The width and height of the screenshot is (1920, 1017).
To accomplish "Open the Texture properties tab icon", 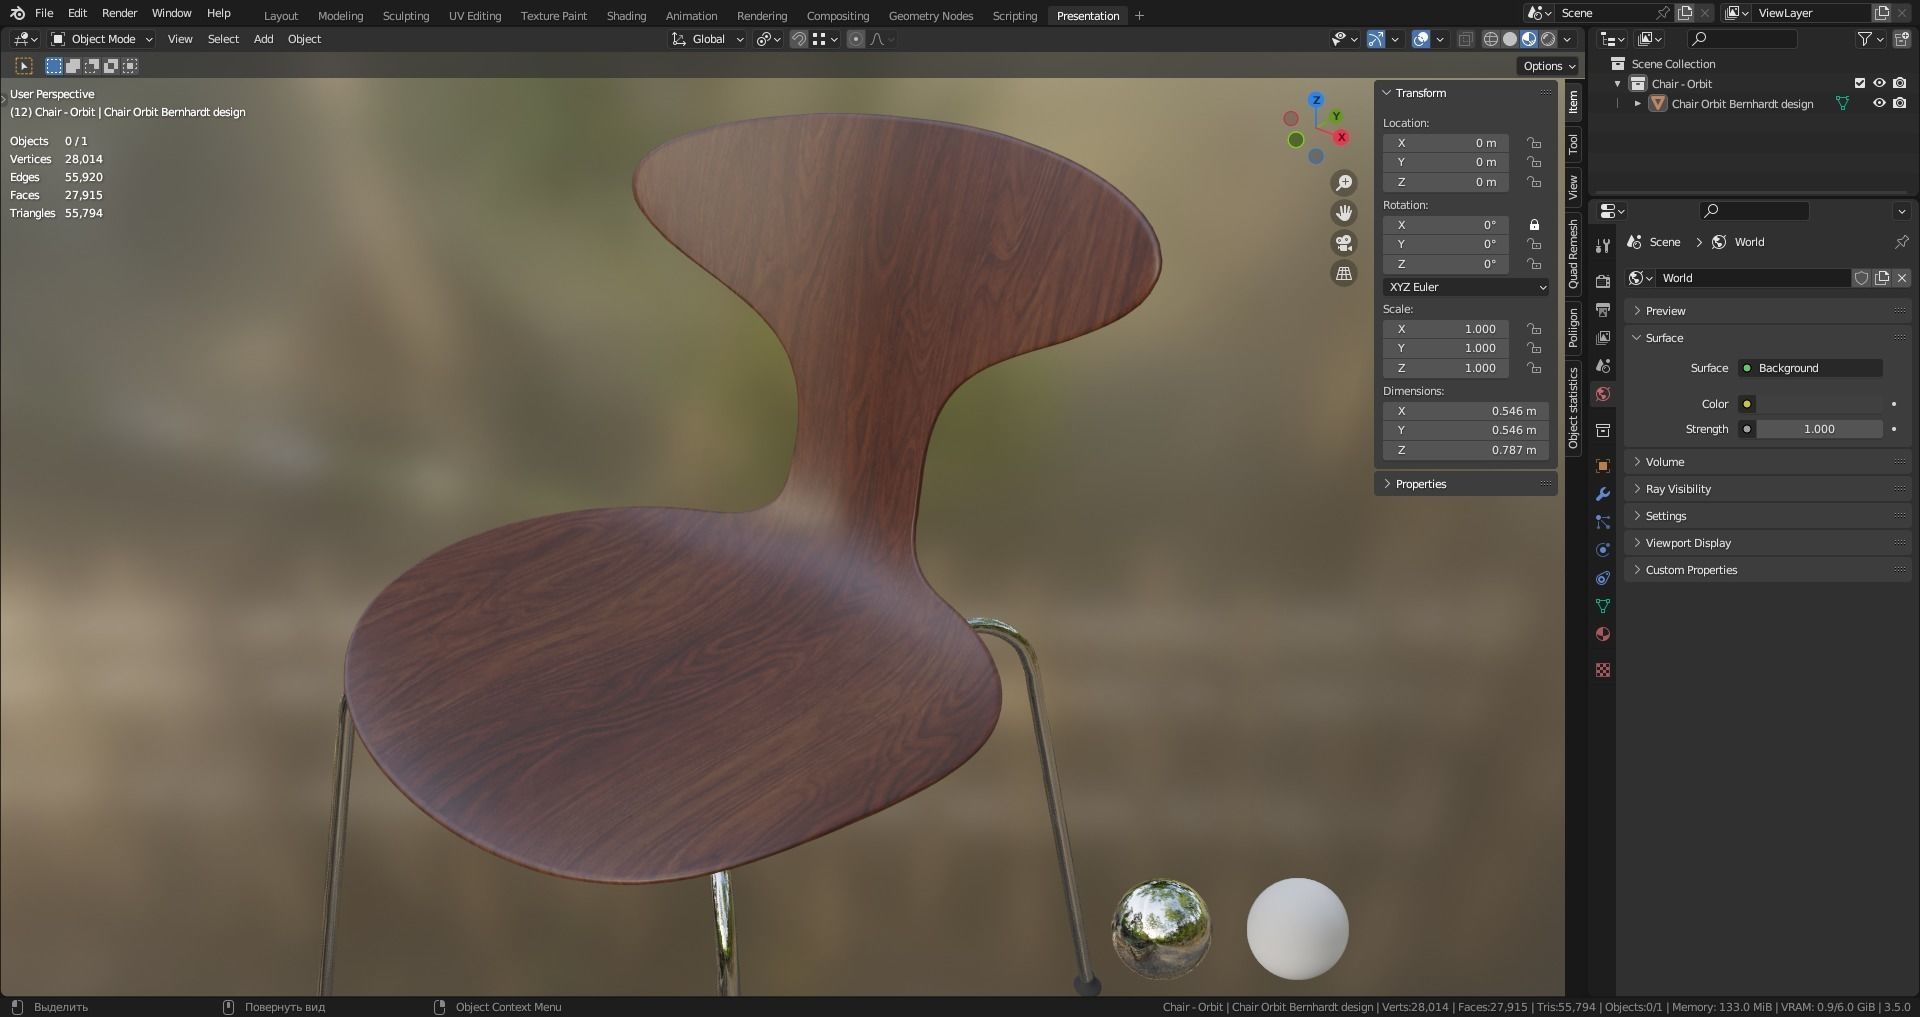I will coord(1603,670).
